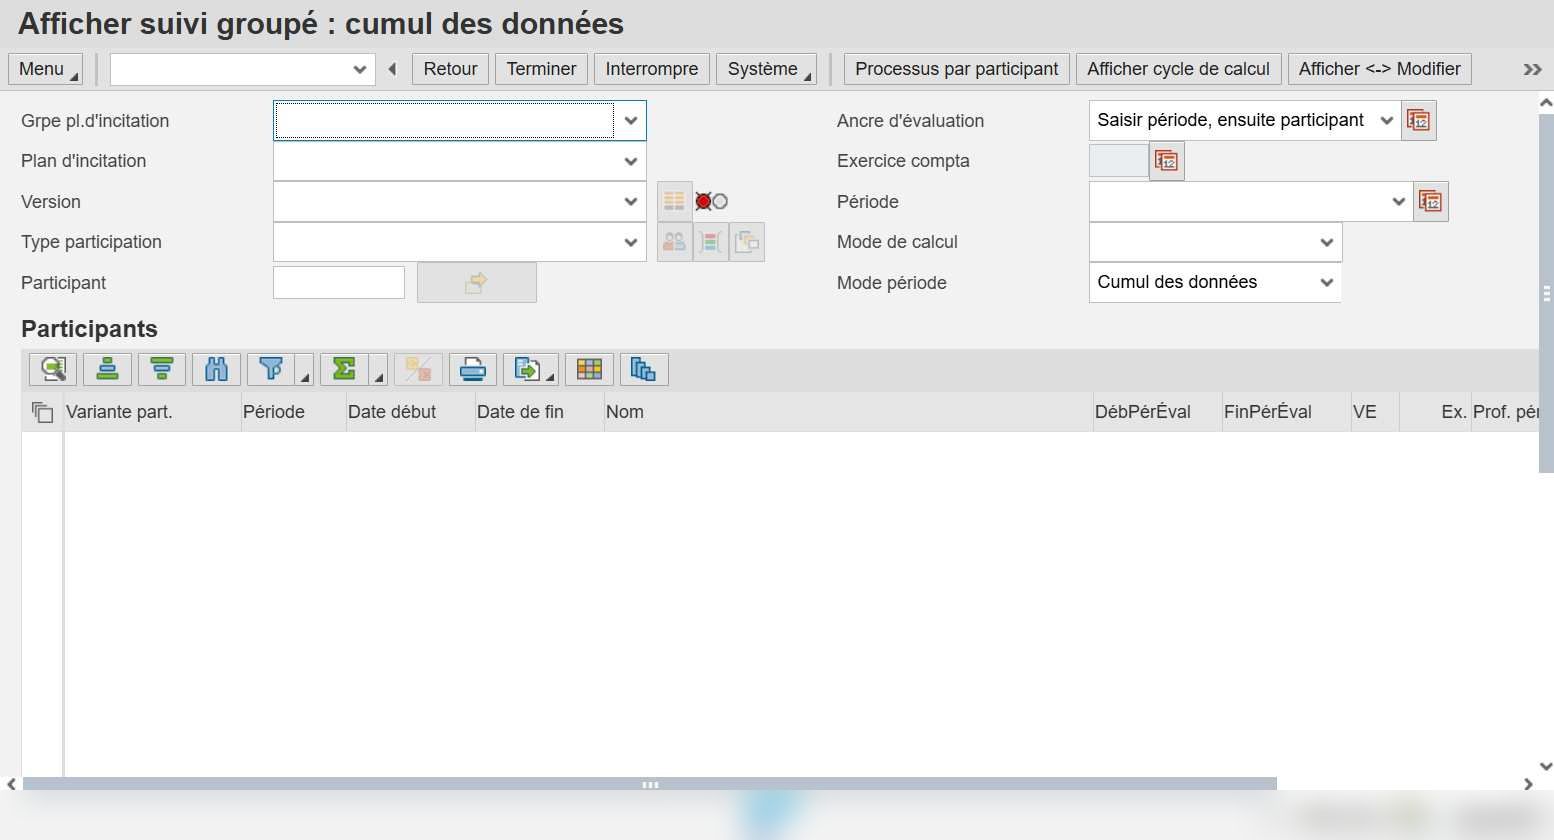
Task: Click Processus par participant button
Action: (956, 69)
